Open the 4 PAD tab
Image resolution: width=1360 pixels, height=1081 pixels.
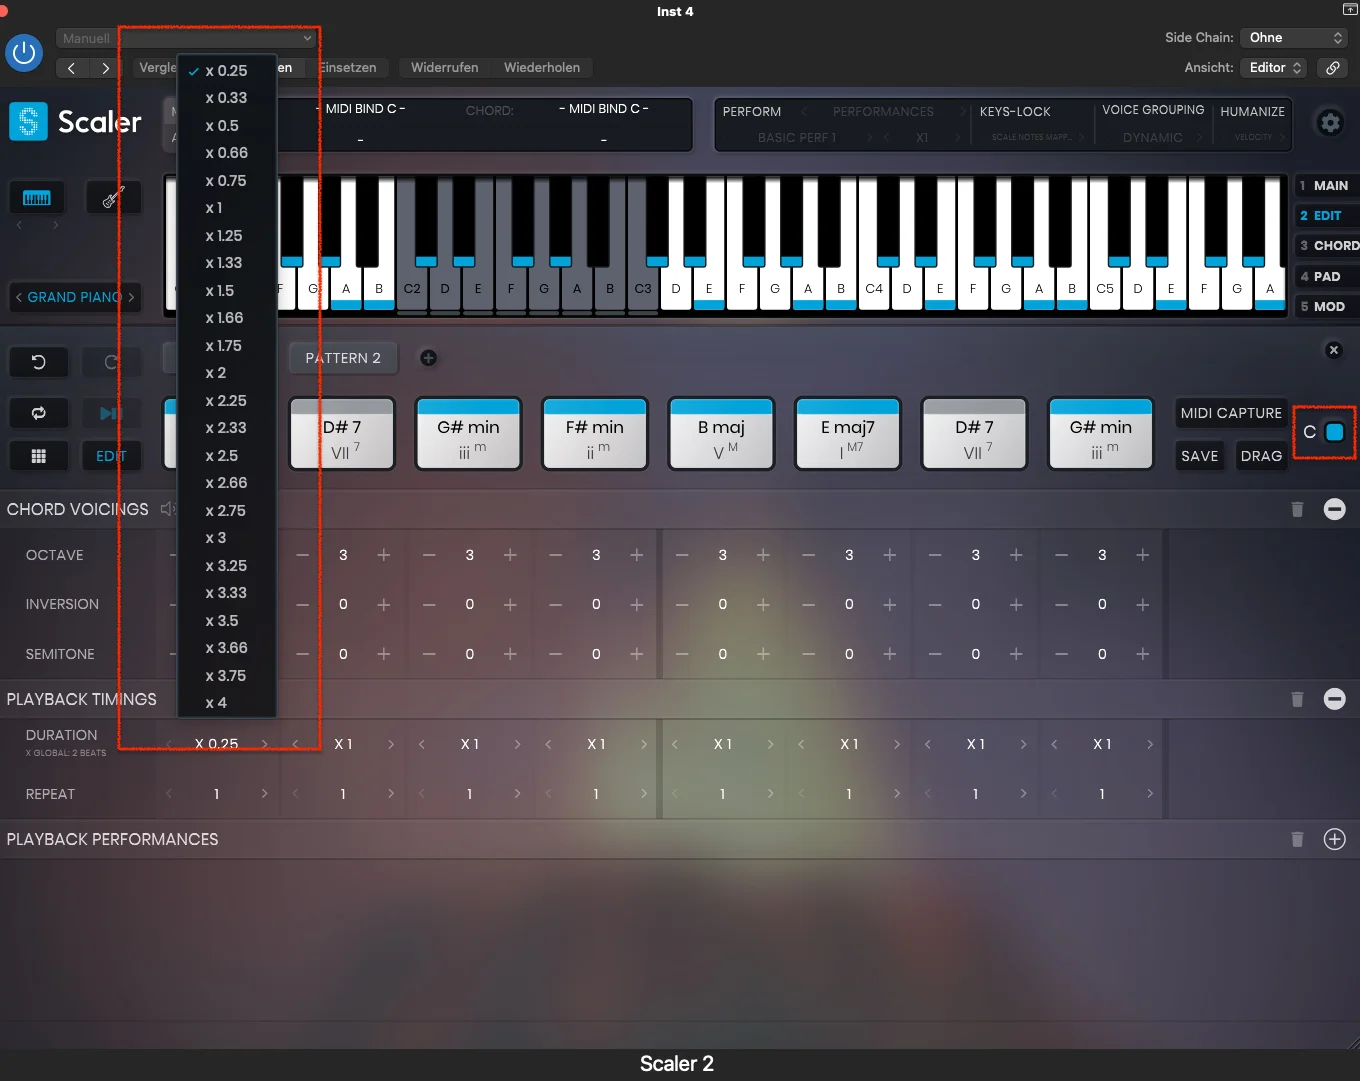point(1325,276)
